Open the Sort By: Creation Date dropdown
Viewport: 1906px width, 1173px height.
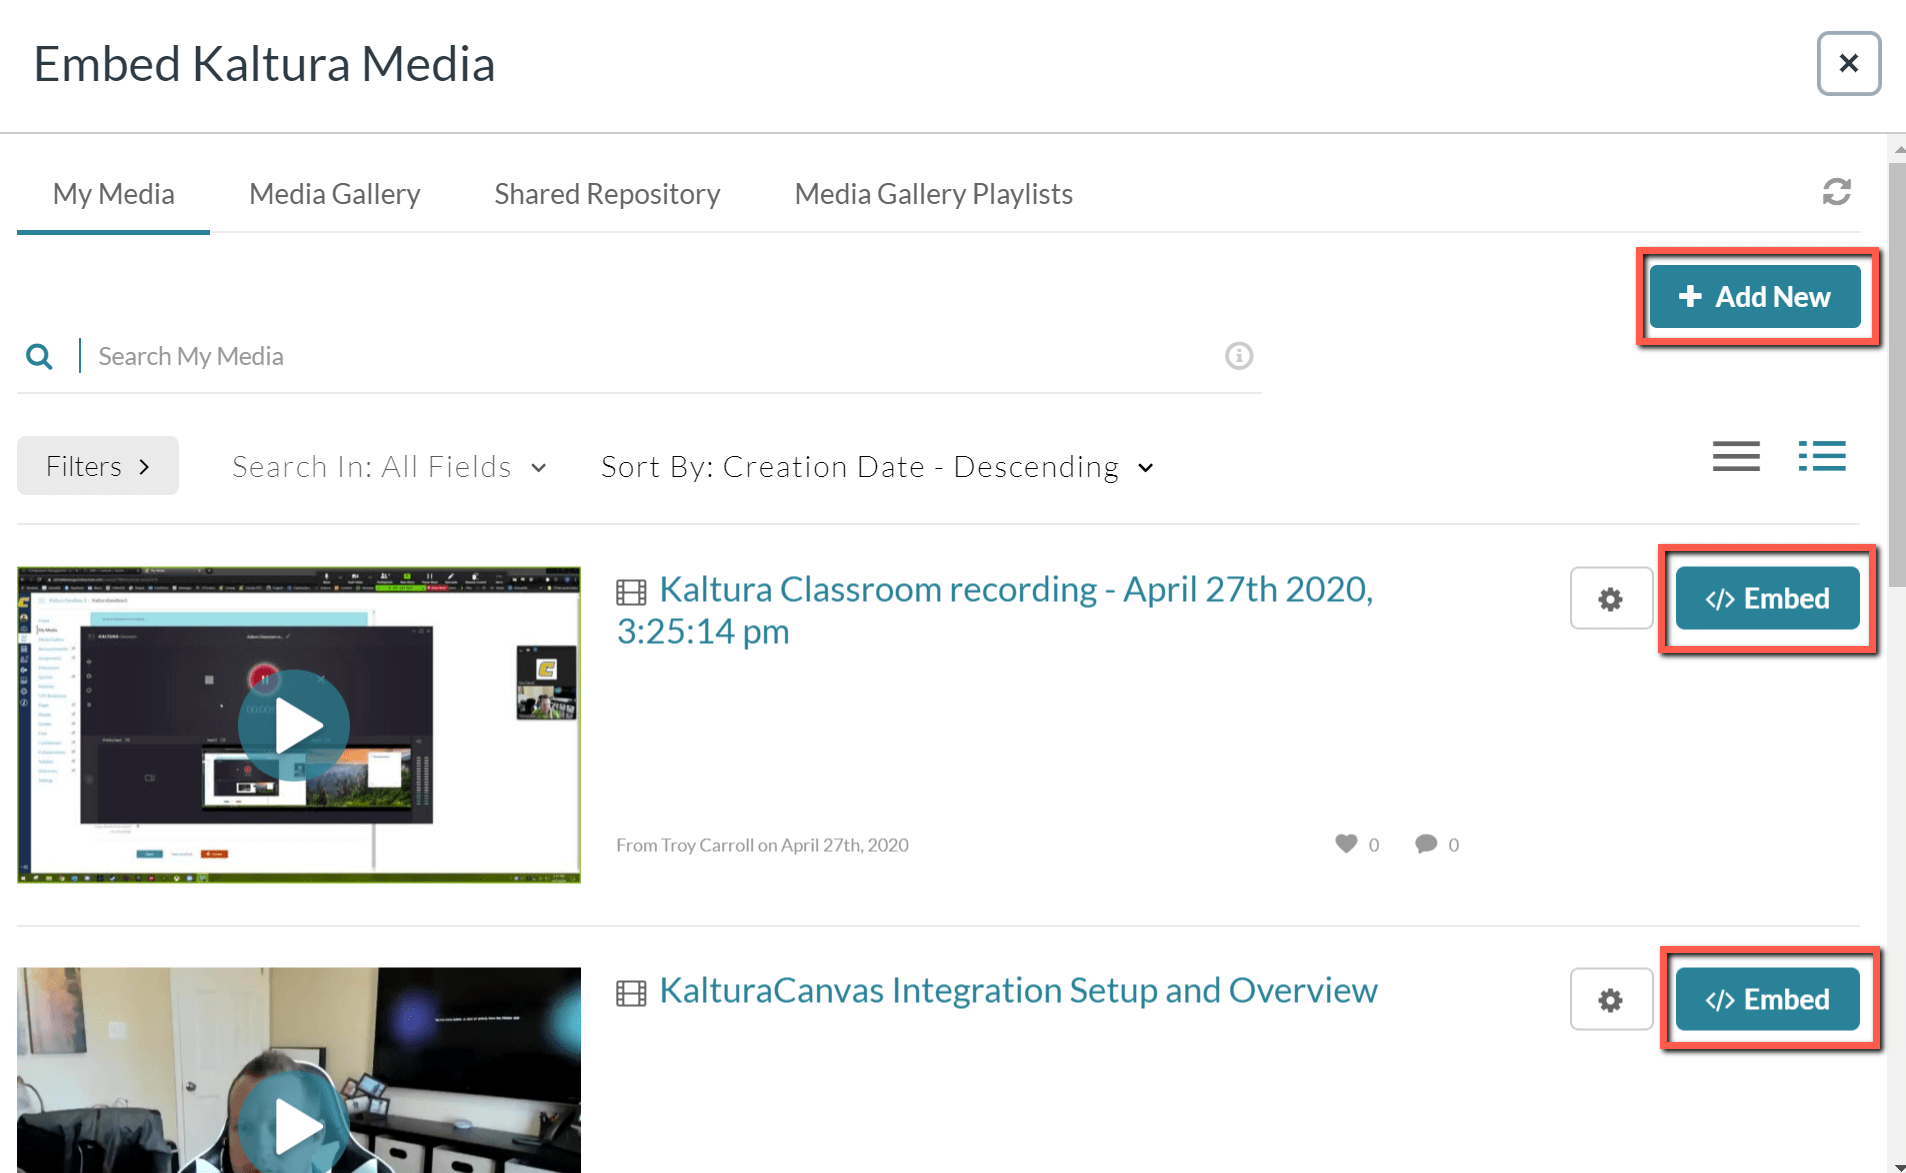pyautogui.click(x=877, y=467)
